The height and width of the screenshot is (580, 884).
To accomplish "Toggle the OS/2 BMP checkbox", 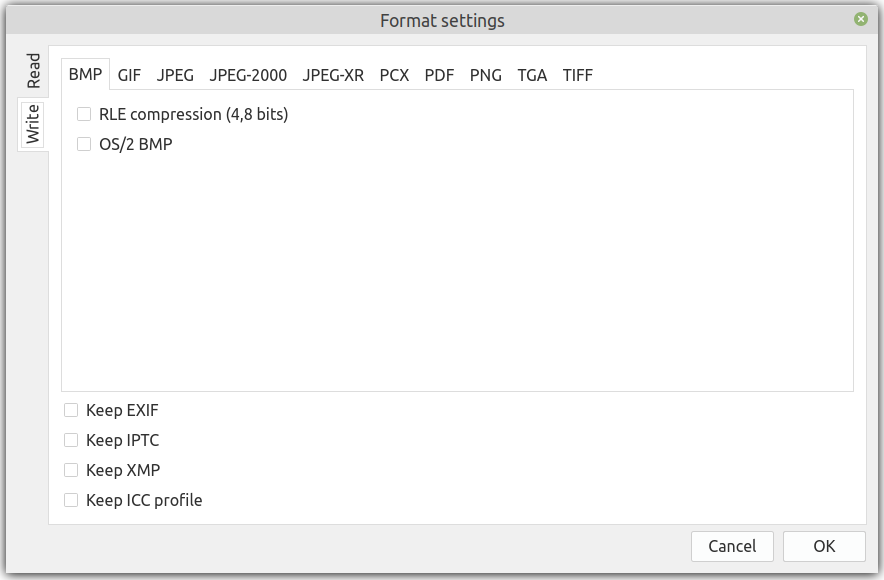I will 84,145.
